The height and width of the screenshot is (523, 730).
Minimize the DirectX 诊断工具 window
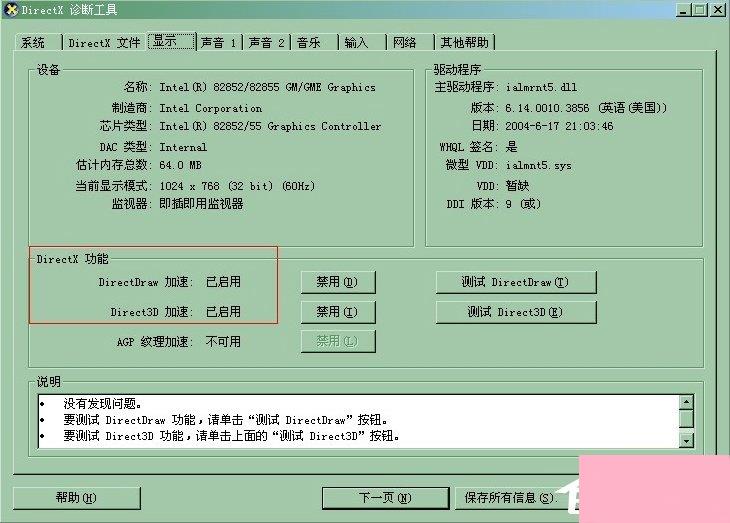pyautogui.click(x=683, y=9)
